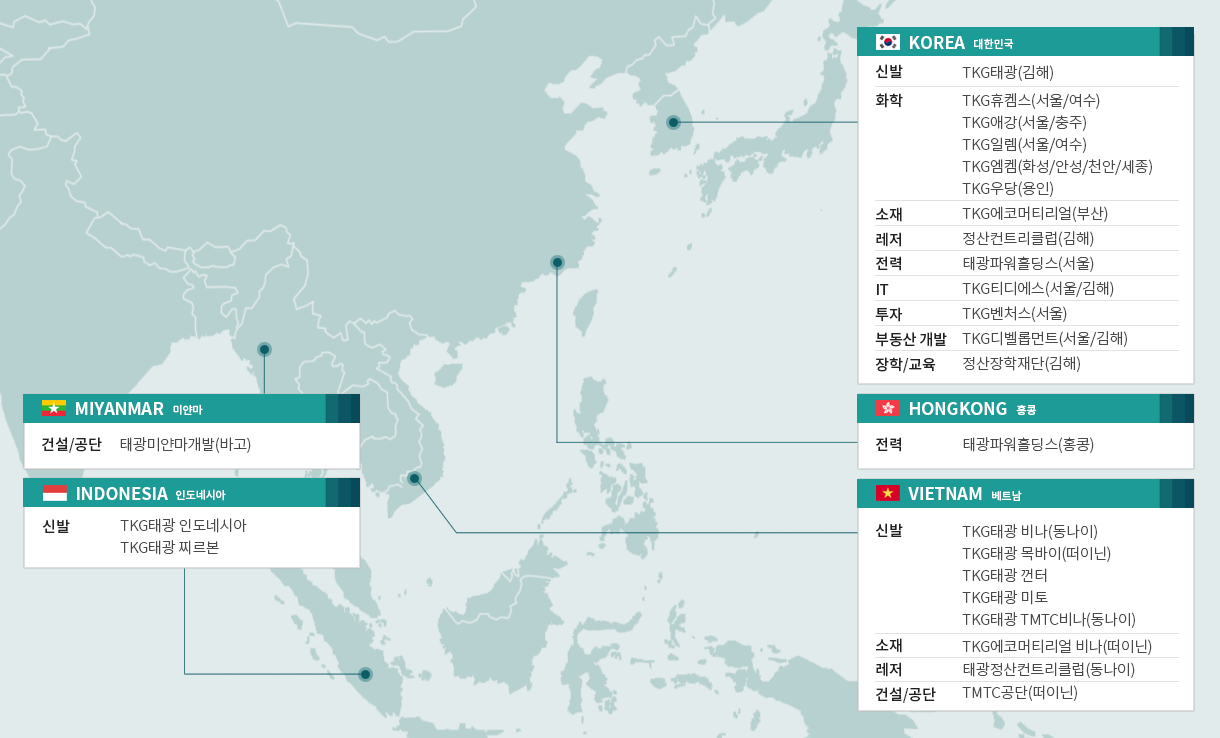
Task: Click the Indonesia flag icon
Action: (x=54, y=493)
